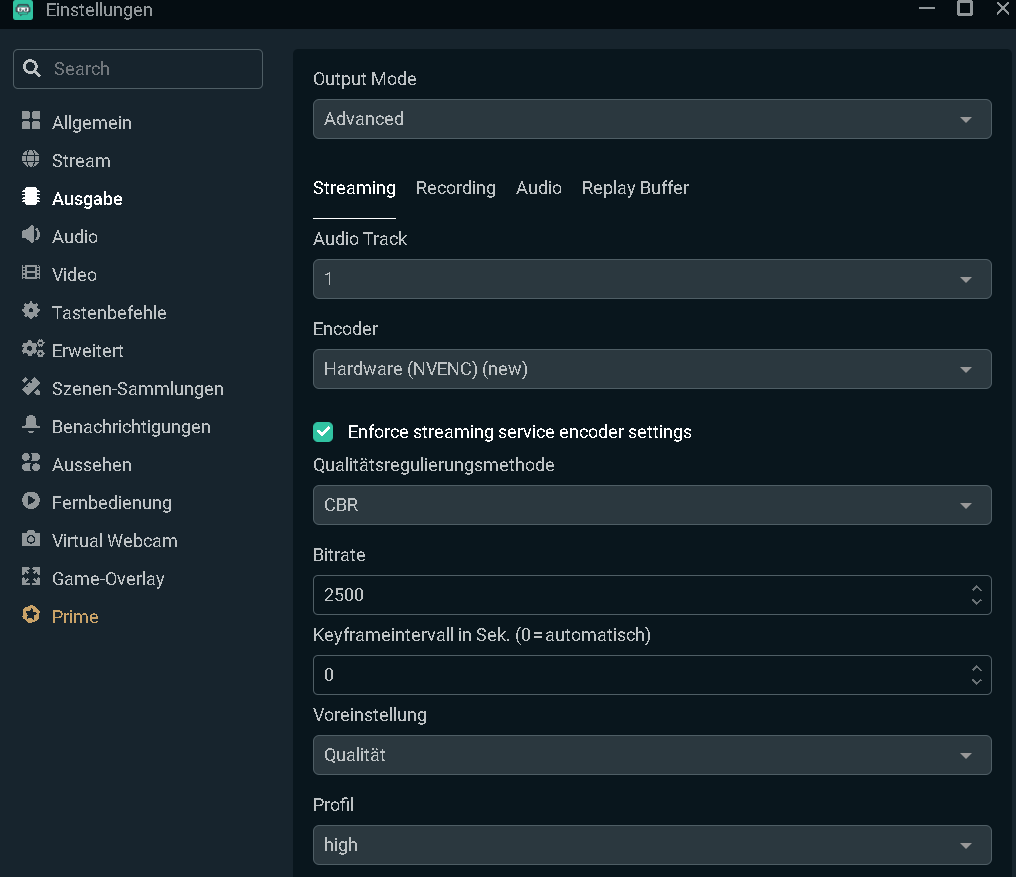Open Szenen-Sammlungen settings section

tap(137, 388)
